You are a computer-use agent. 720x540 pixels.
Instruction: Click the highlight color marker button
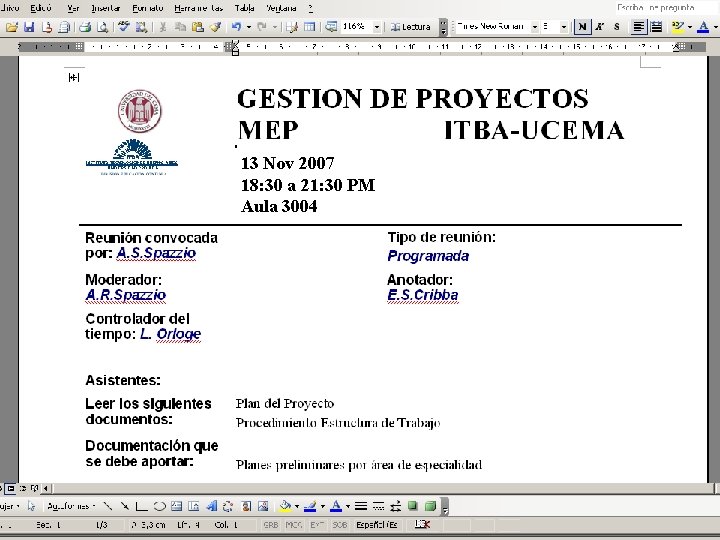coord(678,27)
